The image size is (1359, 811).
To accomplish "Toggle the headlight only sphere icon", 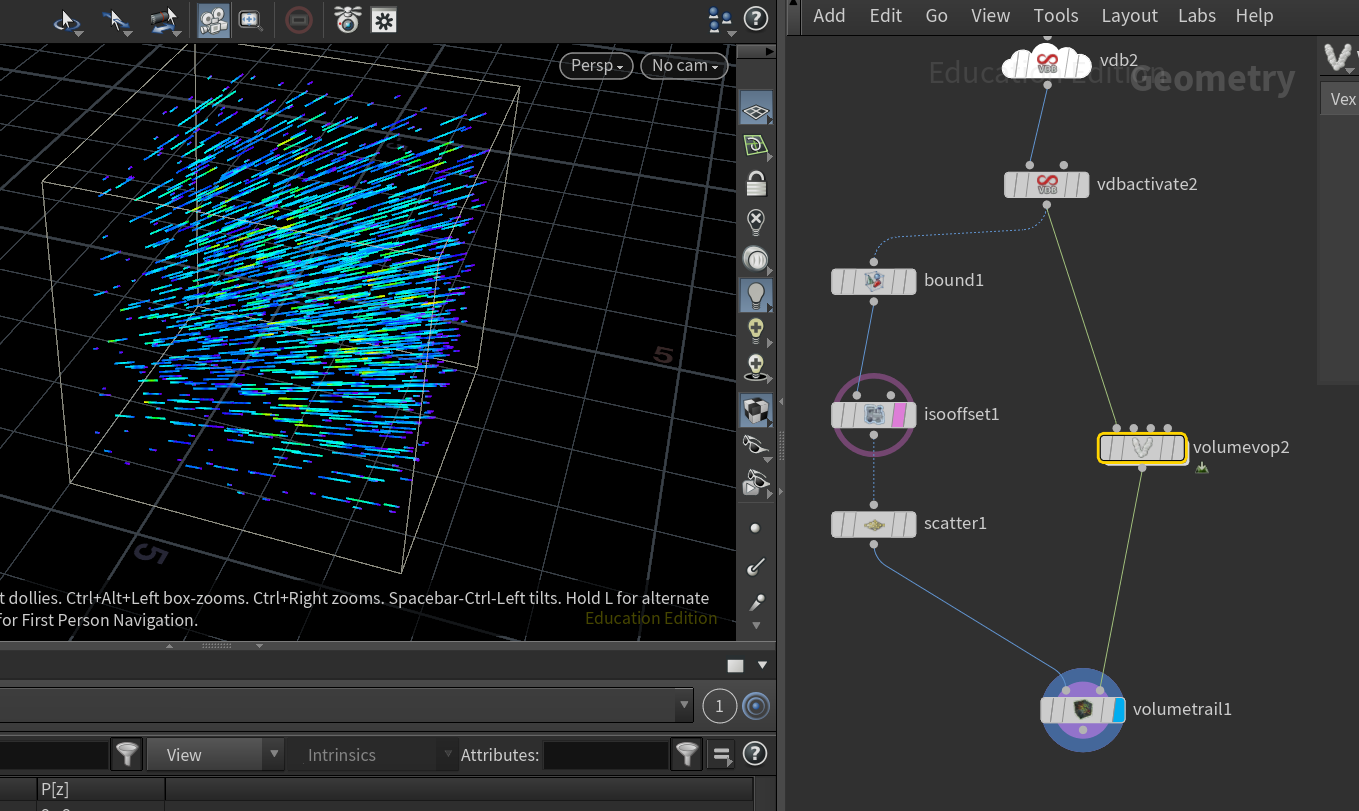I will tap(756, 259).
